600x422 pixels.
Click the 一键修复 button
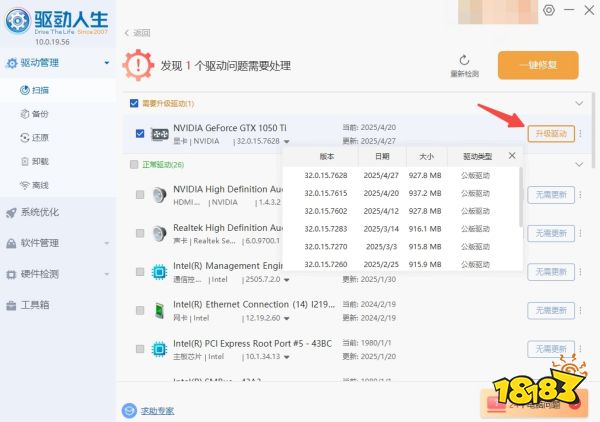point(538,65)
